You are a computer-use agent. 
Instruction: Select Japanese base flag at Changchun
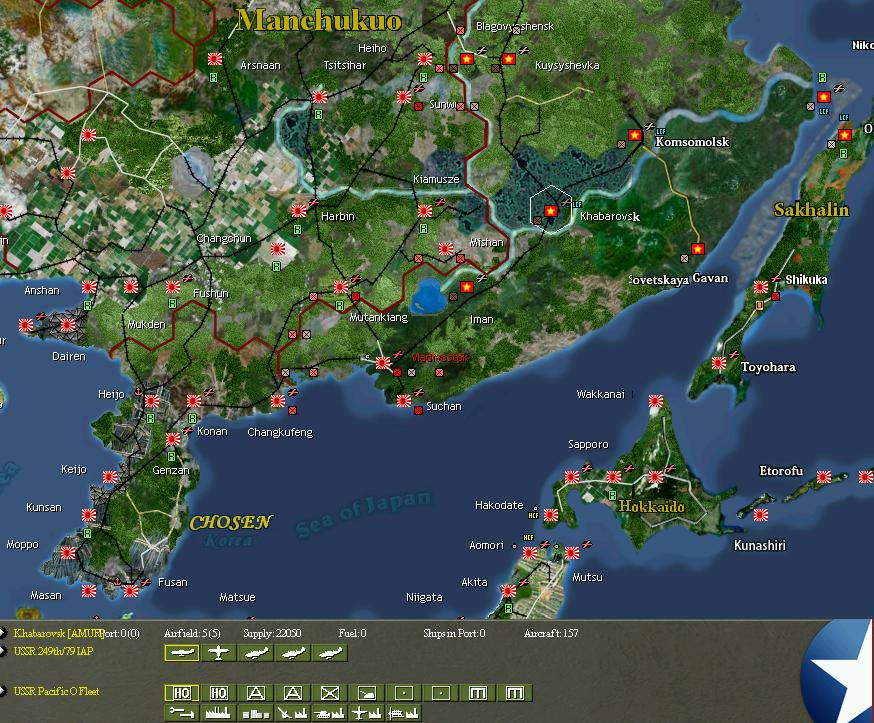[x=278, y=249]
